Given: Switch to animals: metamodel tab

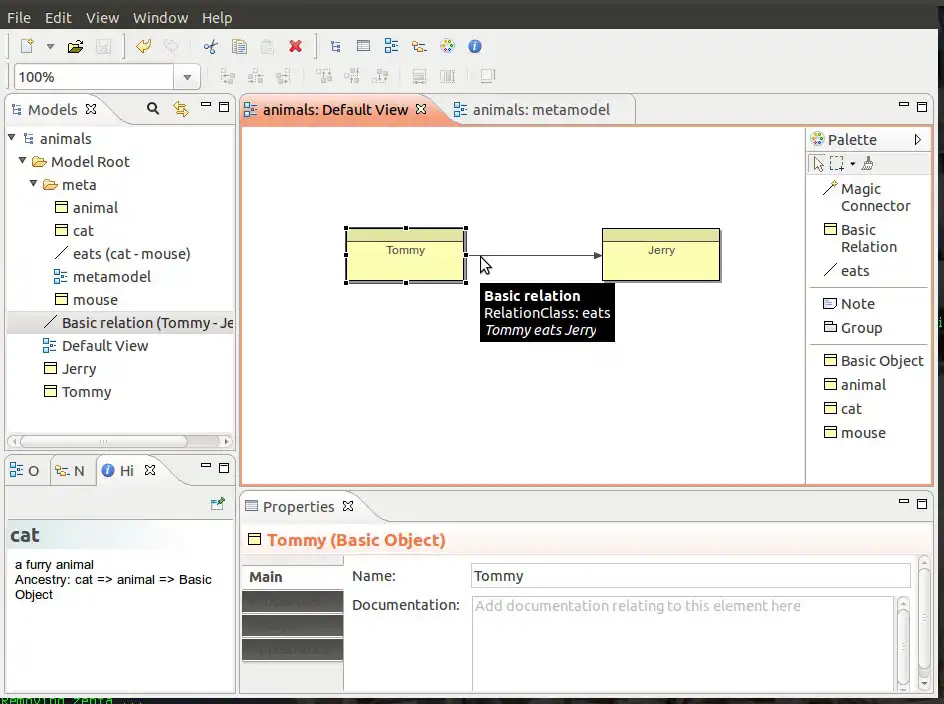Looking at the screenshot, I should tap(540, 110).
